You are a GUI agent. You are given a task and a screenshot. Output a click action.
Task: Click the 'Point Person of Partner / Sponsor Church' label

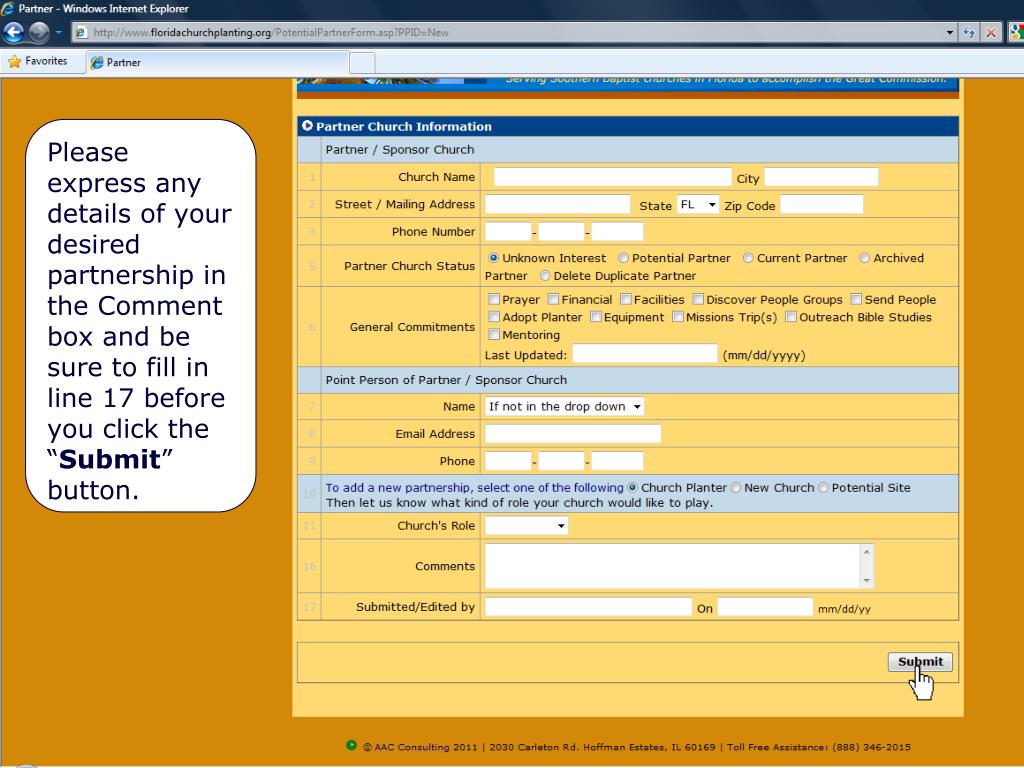(446, 380)
